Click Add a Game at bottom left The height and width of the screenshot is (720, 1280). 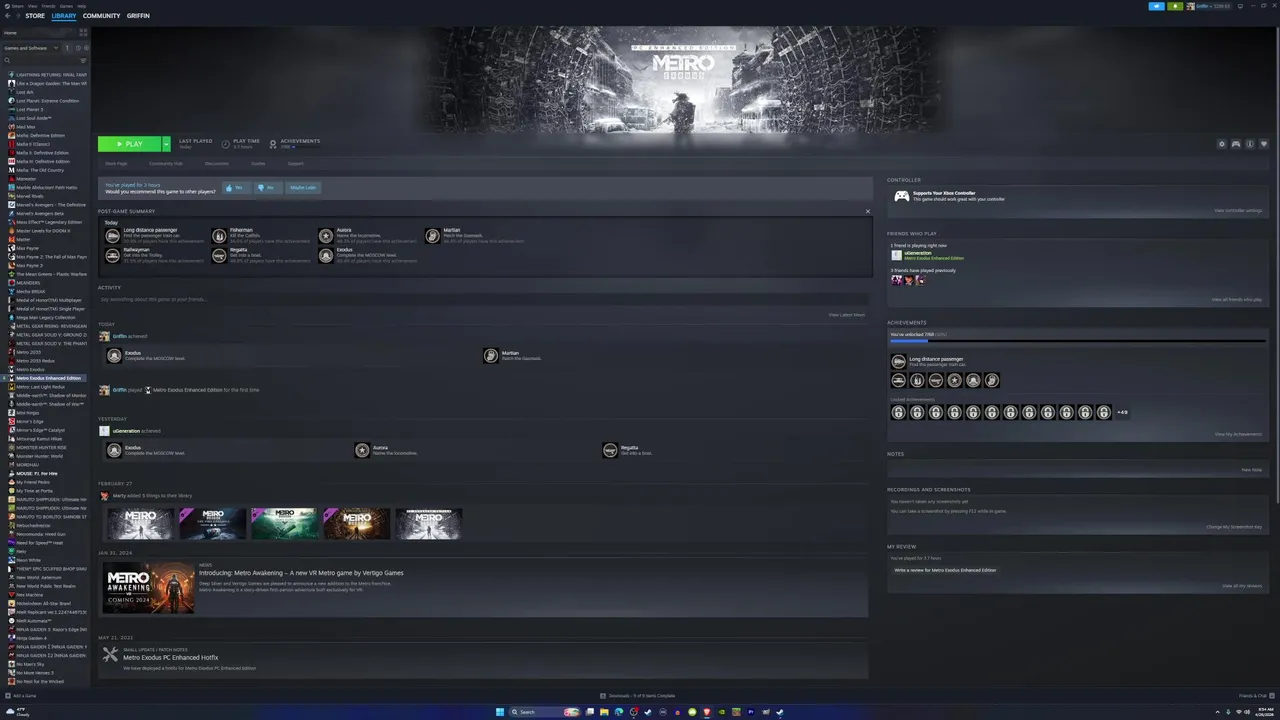(21, 695)
